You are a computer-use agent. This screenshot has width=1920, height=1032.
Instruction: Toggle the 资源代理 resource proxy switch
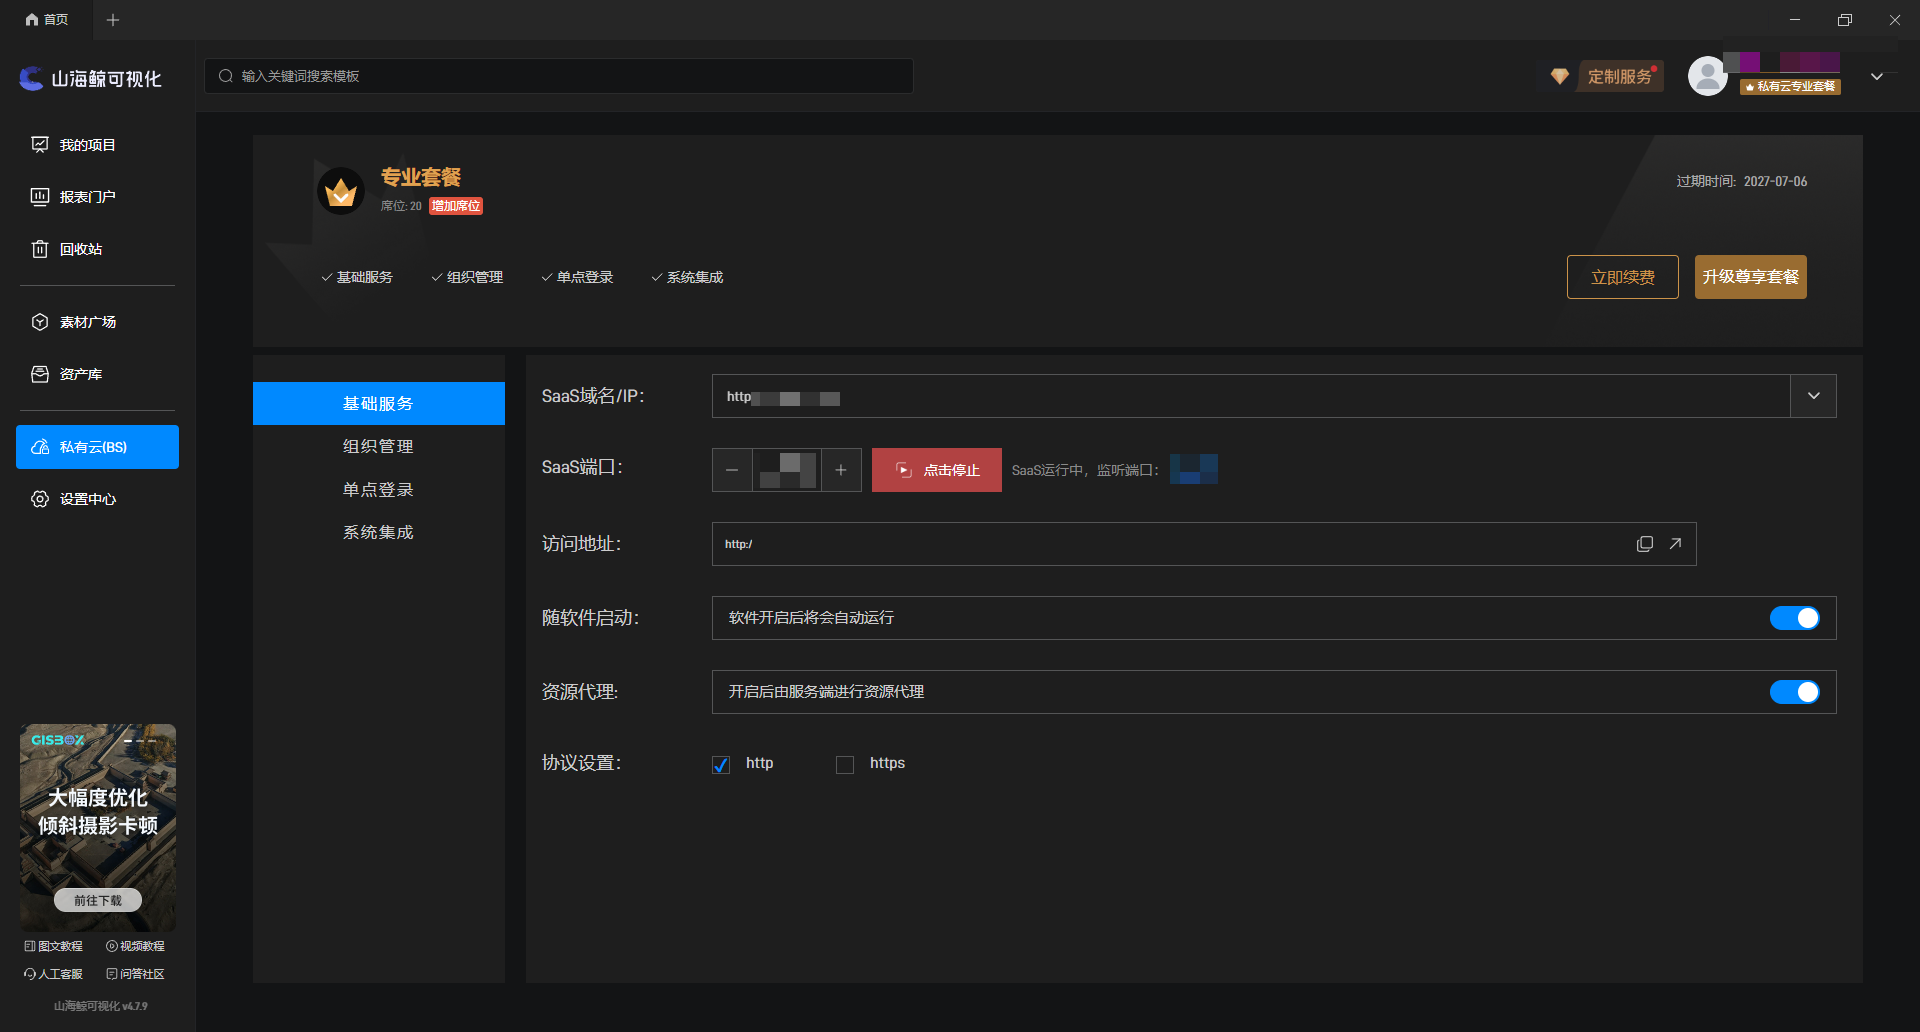pyautogui.click(x=1794, y=692)
